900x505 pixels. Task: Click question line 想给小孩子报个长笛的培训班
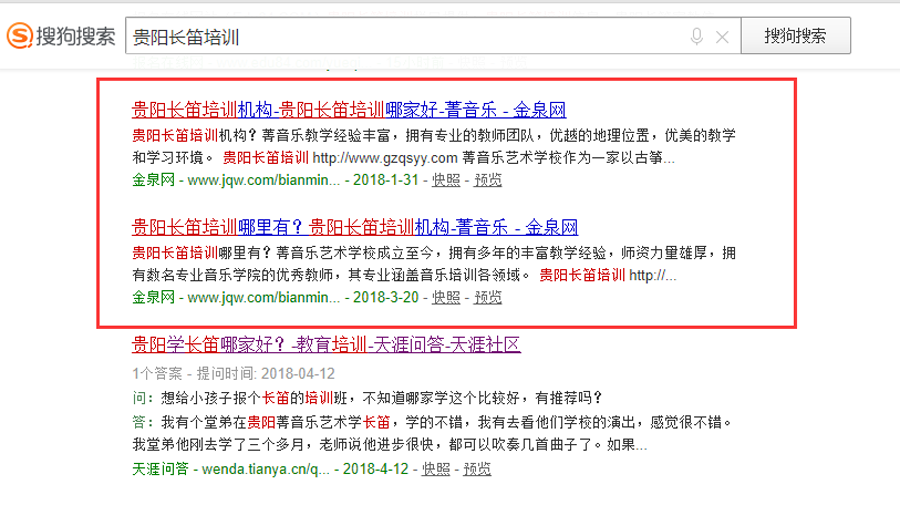tap(367, 398)
